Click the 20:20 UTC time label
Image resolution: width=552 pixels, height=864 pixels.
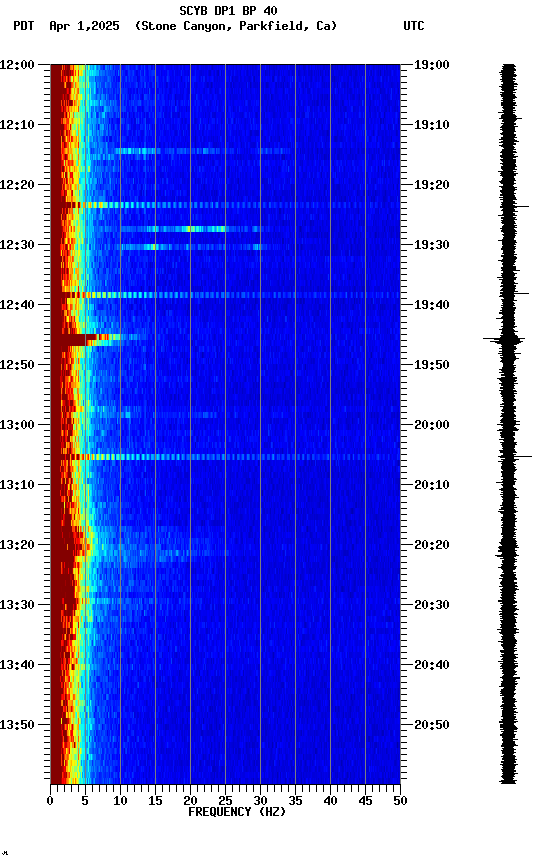pyautogui.click(x=432, y=545)
